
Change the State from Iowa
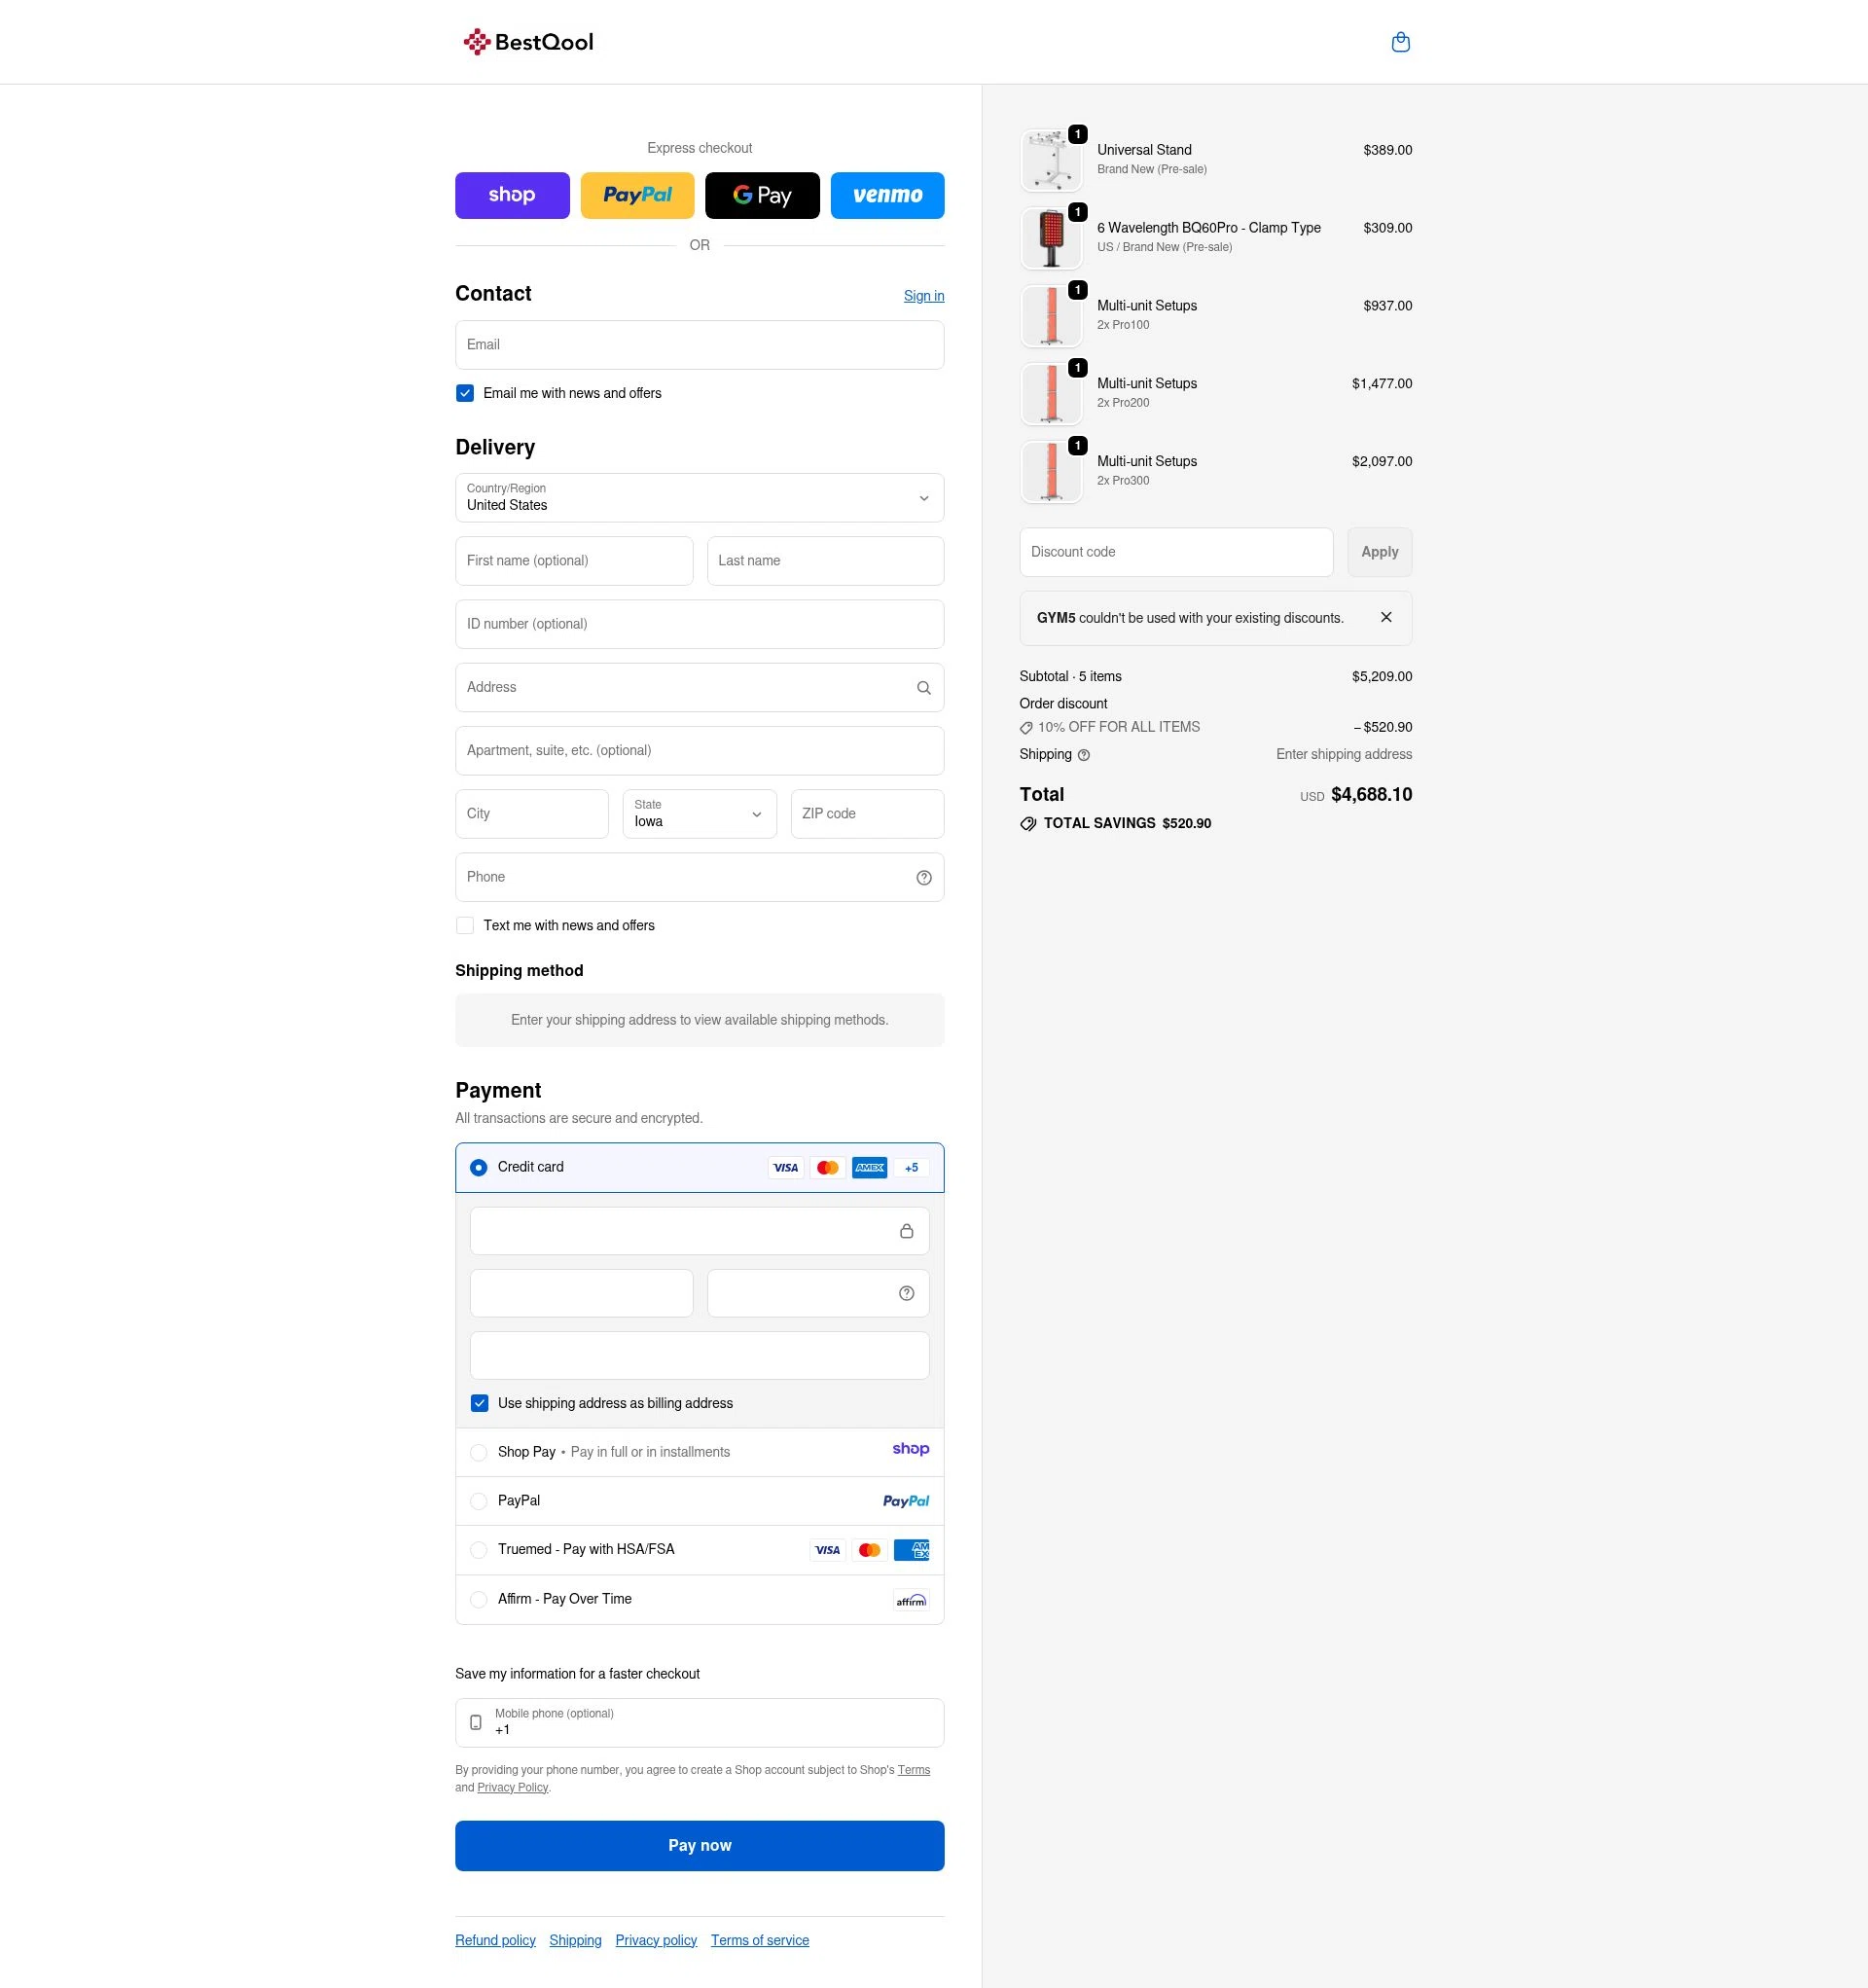[x=699, y=814]
